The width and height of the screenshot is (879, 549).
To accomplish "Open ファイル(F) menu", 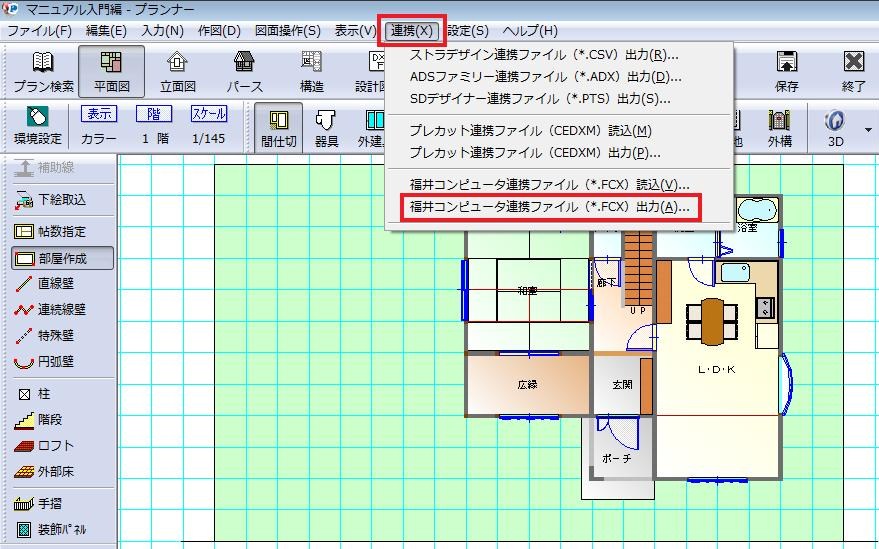I will click(x=39, y=31).
